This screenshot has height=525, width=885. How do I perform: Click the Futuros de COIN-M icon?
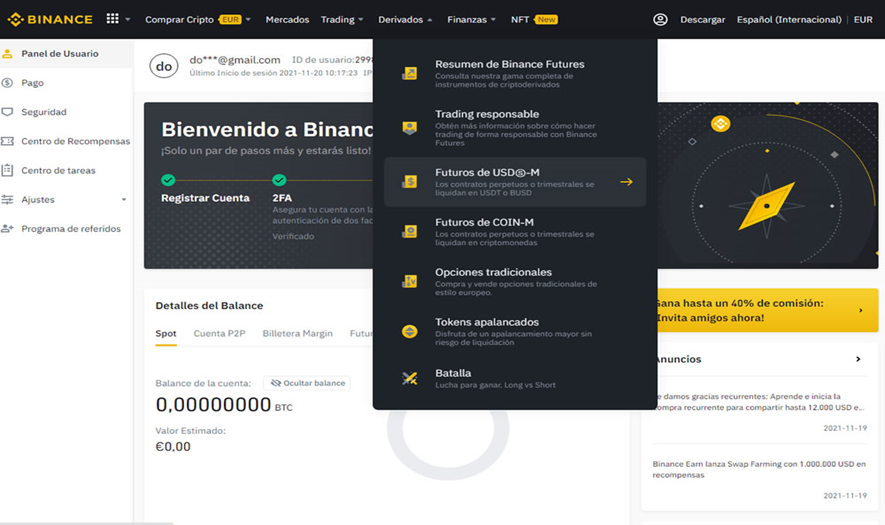click(410, 231)
